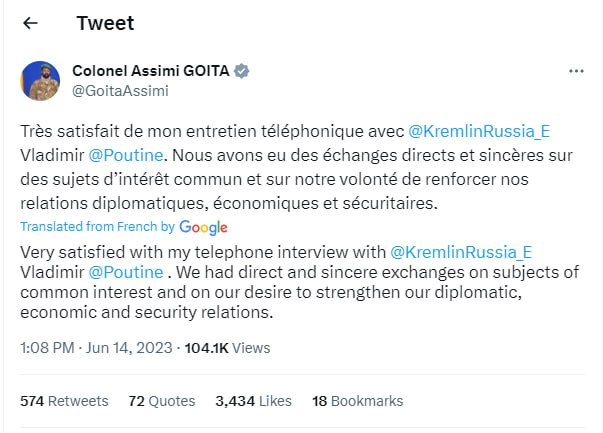Show the 3,434 Likes list
Screen dimensions: 603x433
[253, 401]
